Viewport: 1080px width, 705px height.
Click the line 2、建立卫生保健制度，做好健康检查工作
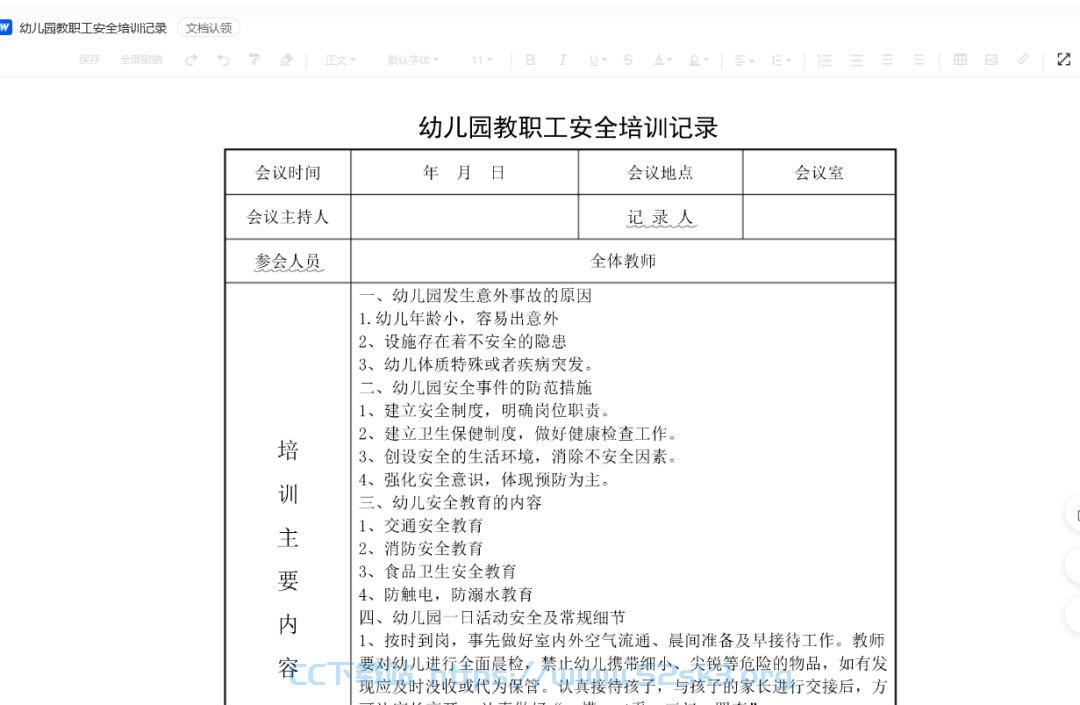[518, 434]
